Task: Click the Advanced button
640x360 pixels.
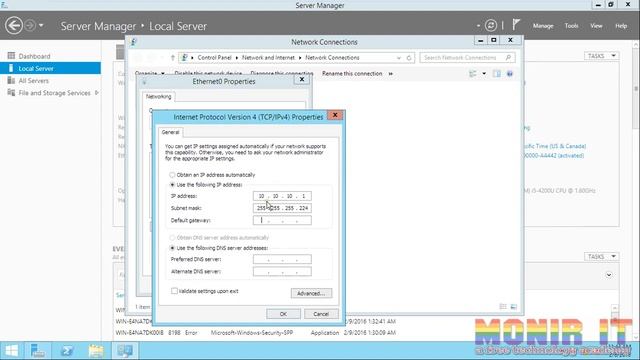Action: pyautogui.click(x=311, y=293)
